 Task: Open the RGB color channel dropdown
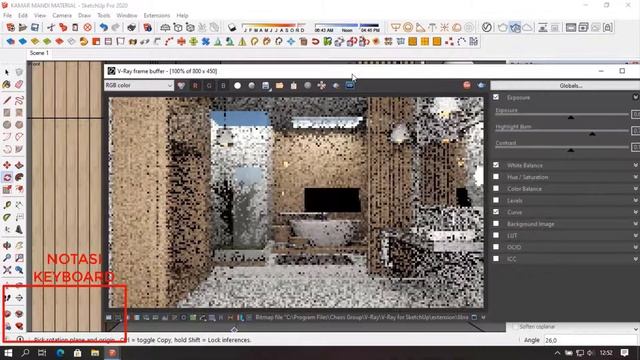[x=139, y=85]
